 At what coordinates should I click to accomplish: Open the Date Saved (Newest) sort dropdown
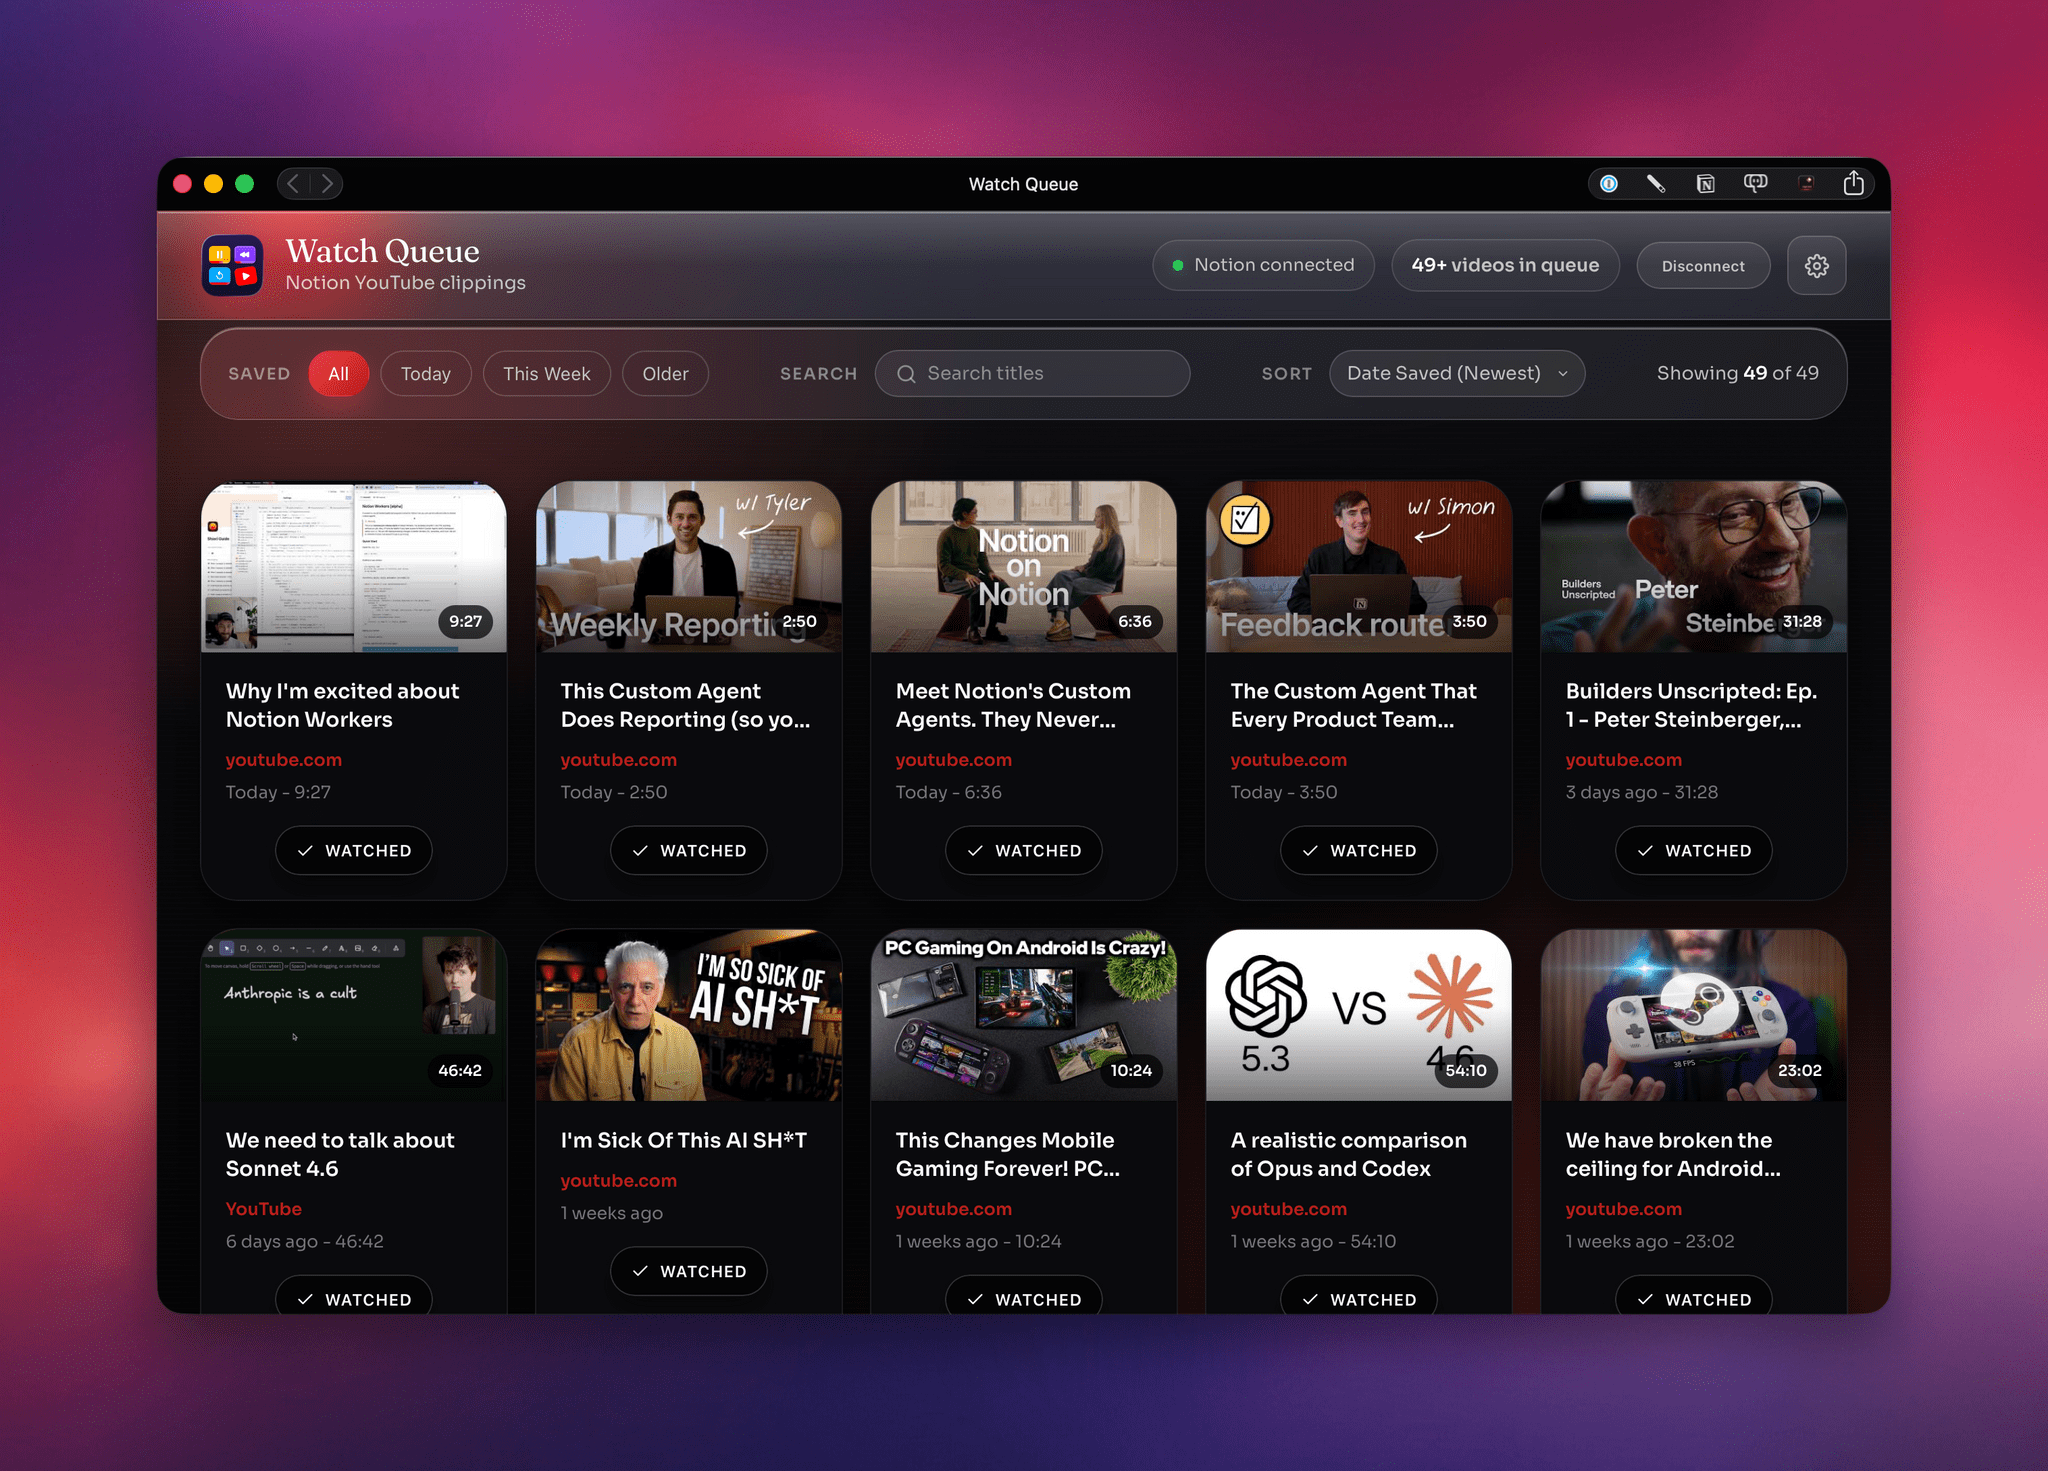[1457, 374]
